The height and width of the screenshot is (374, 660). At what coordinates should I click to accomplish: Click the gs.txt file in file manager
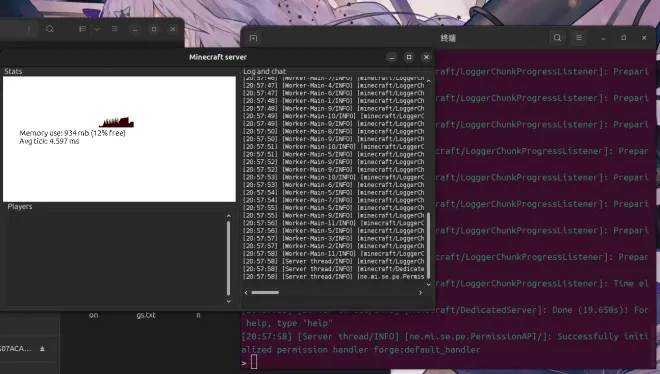point(146,315)
